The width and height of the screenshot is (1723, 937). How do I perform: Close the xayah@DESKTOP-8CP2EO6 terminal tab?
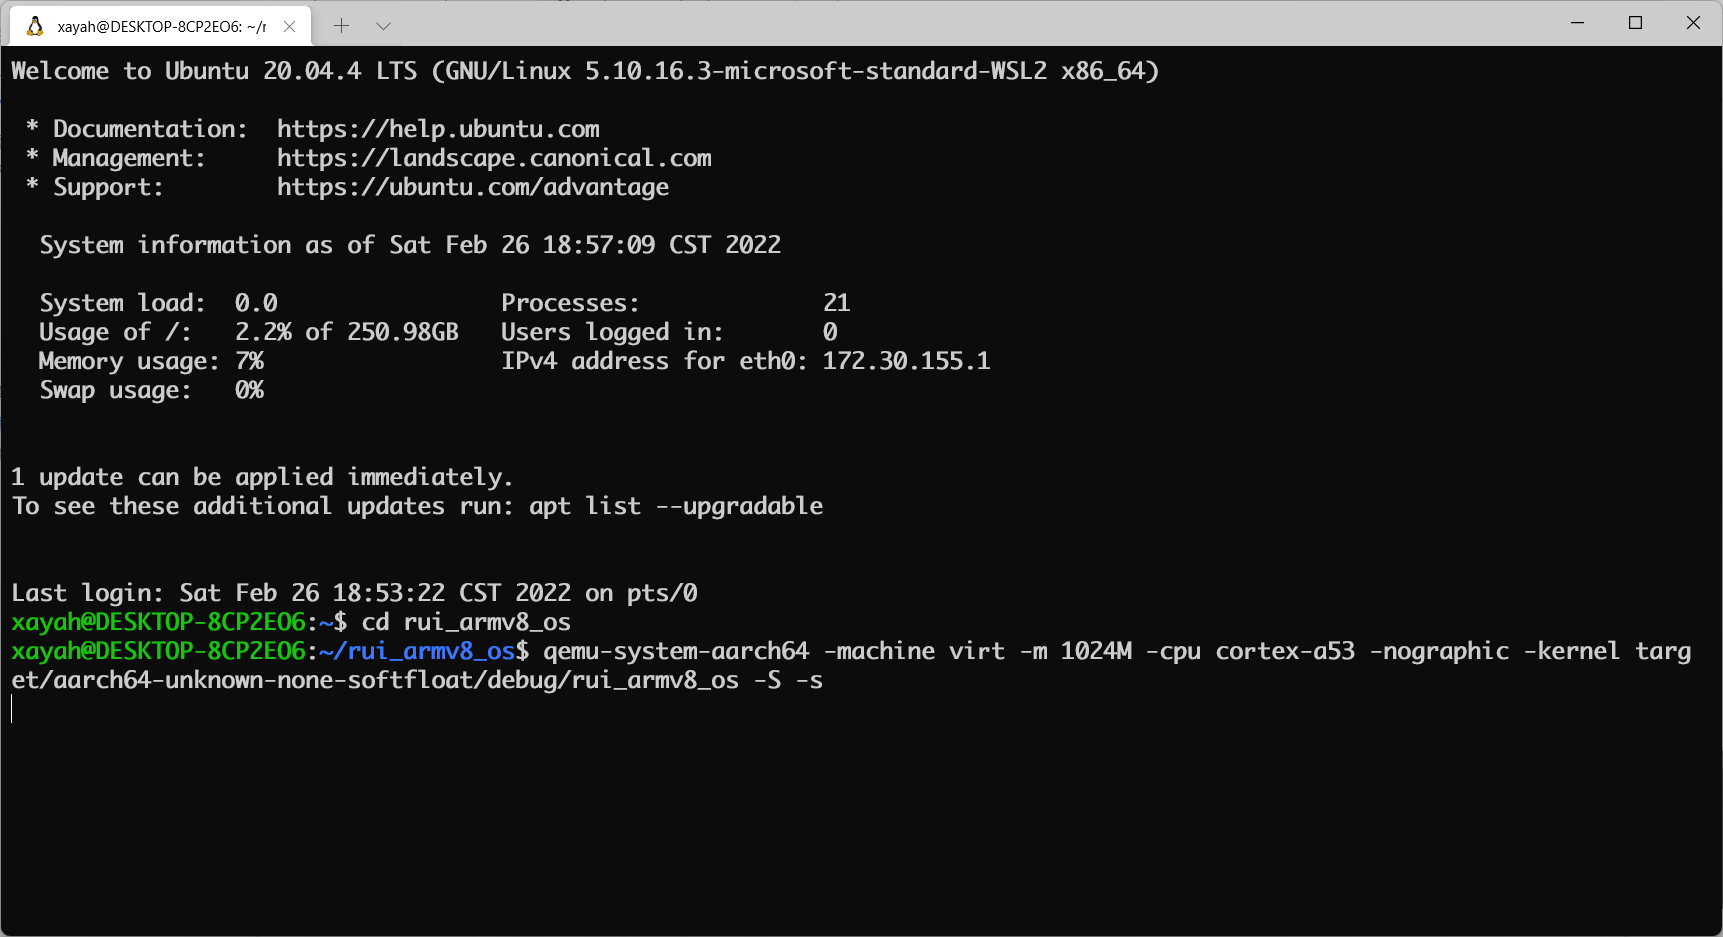click(289, 26)
